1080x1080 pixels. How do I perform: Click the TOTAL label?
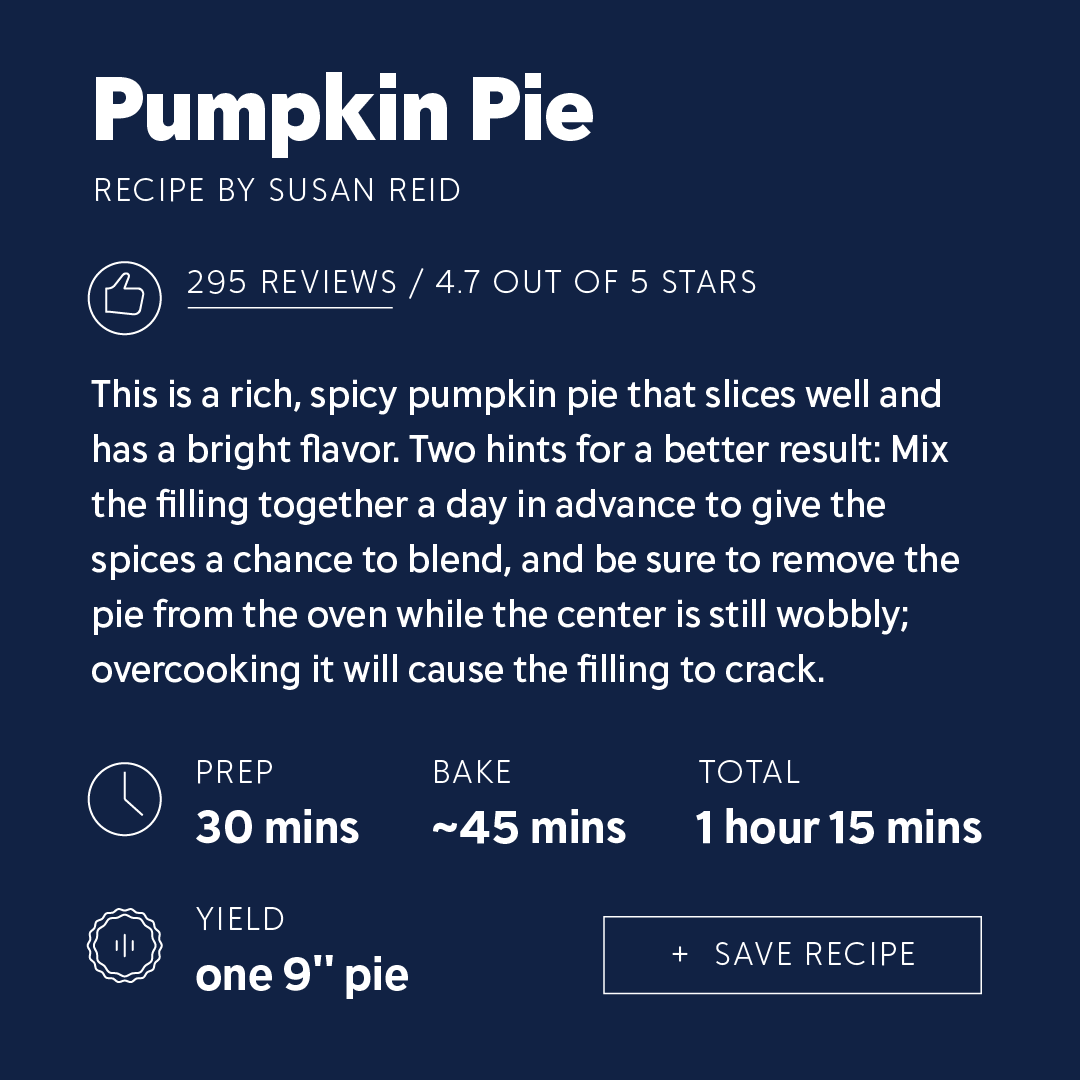(x=749, y=772)
